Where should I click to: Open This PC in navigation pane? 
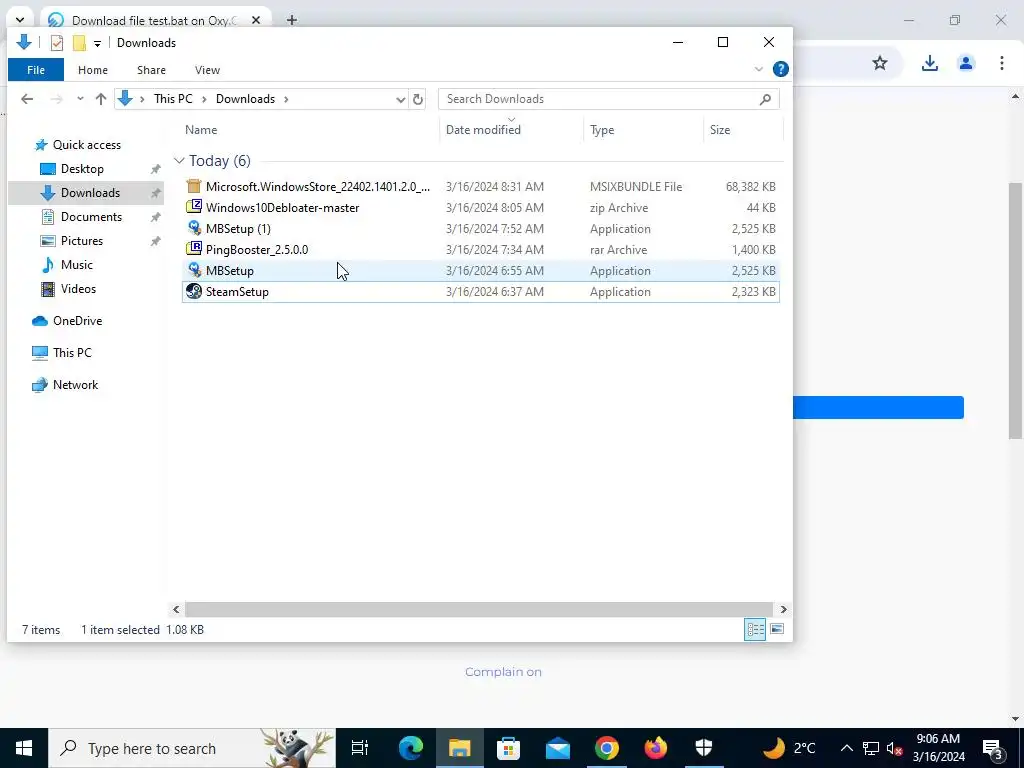point(72,353)
